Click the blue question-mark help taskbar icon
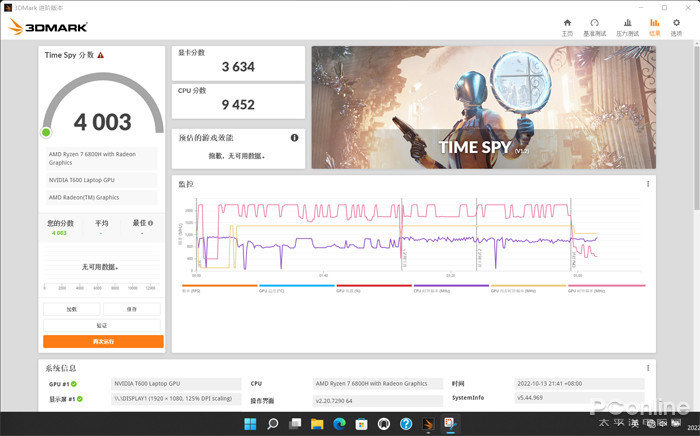The image size is (700, 436). point(406,424)
